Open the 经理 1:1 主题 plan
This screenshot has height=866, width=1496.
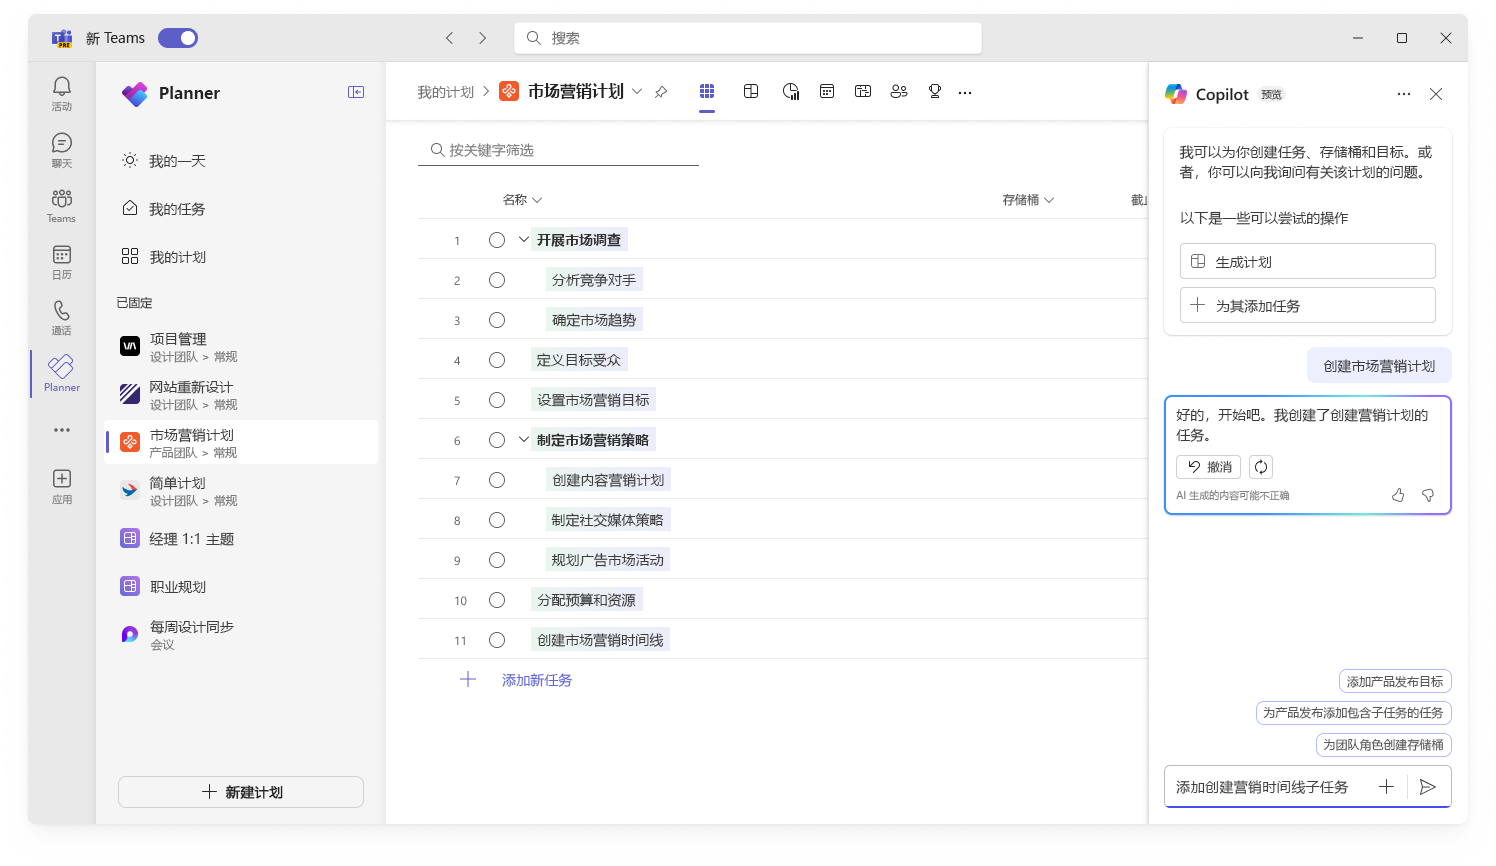click(242, 539)
